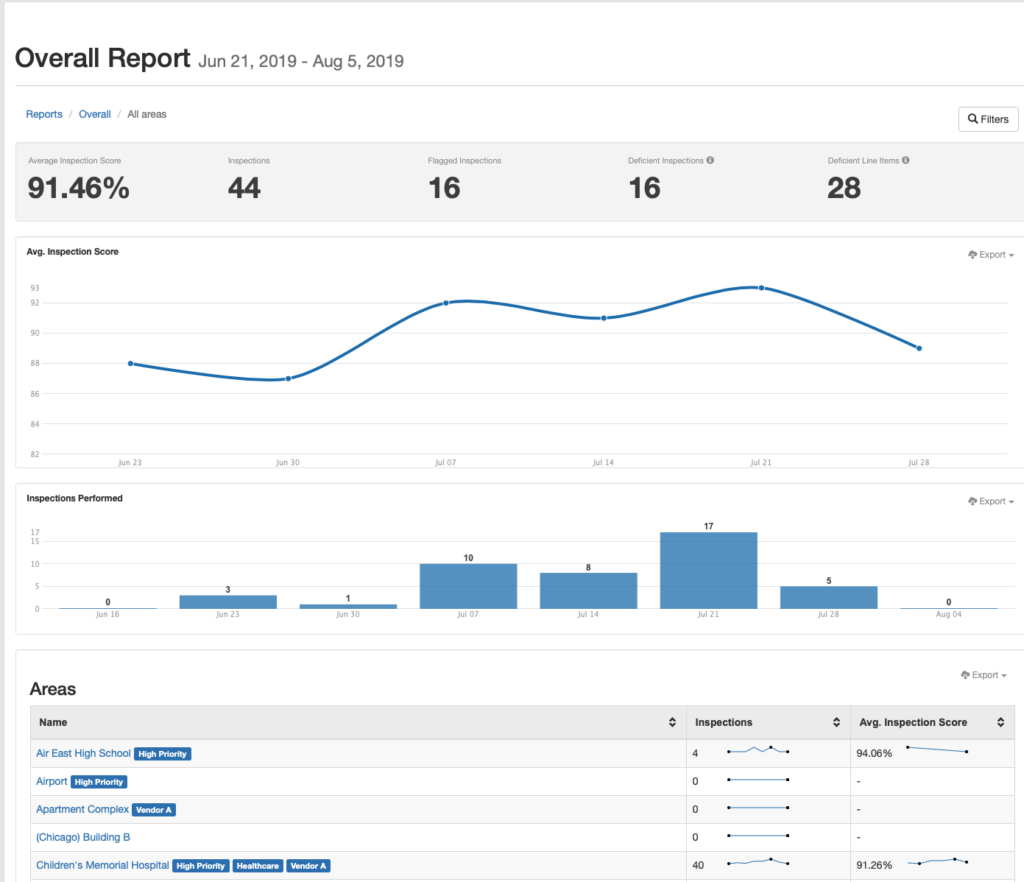This screenshot has height=882, width=1024.
Task: Open Air East High School area
Action: pyautogui.click(x=83, y=753)
